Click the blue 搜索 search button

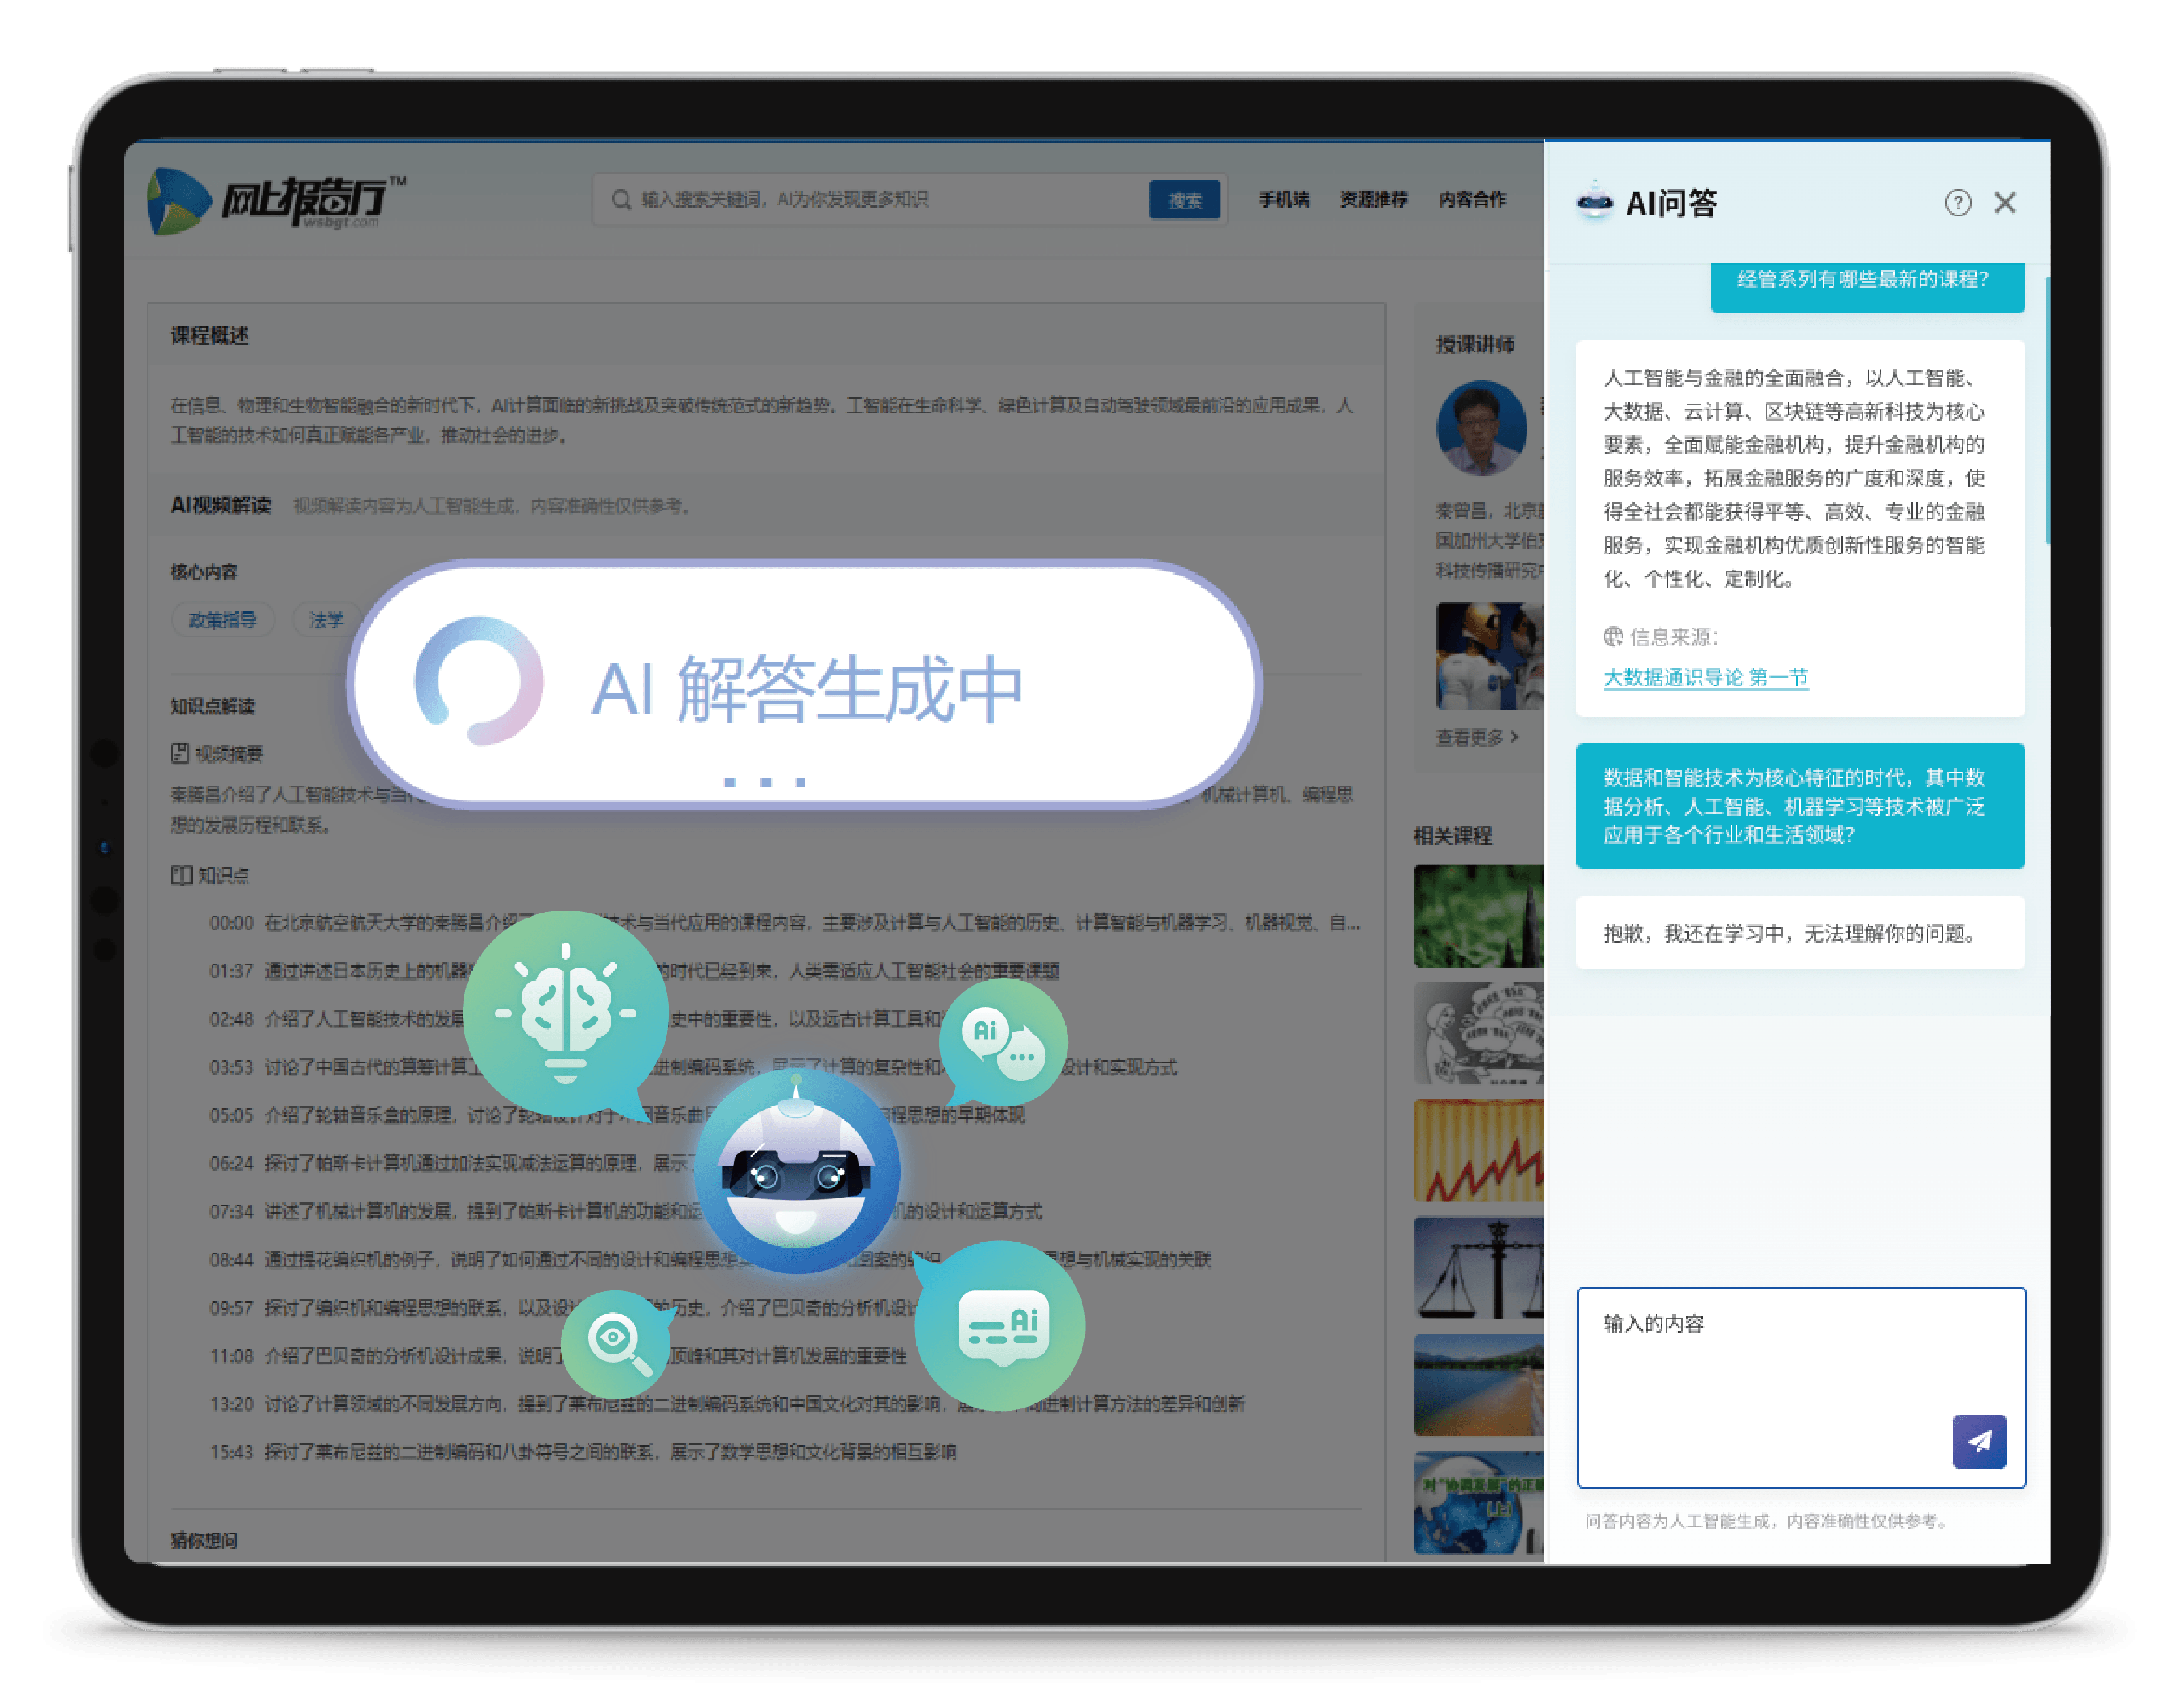pos(1184,200)
